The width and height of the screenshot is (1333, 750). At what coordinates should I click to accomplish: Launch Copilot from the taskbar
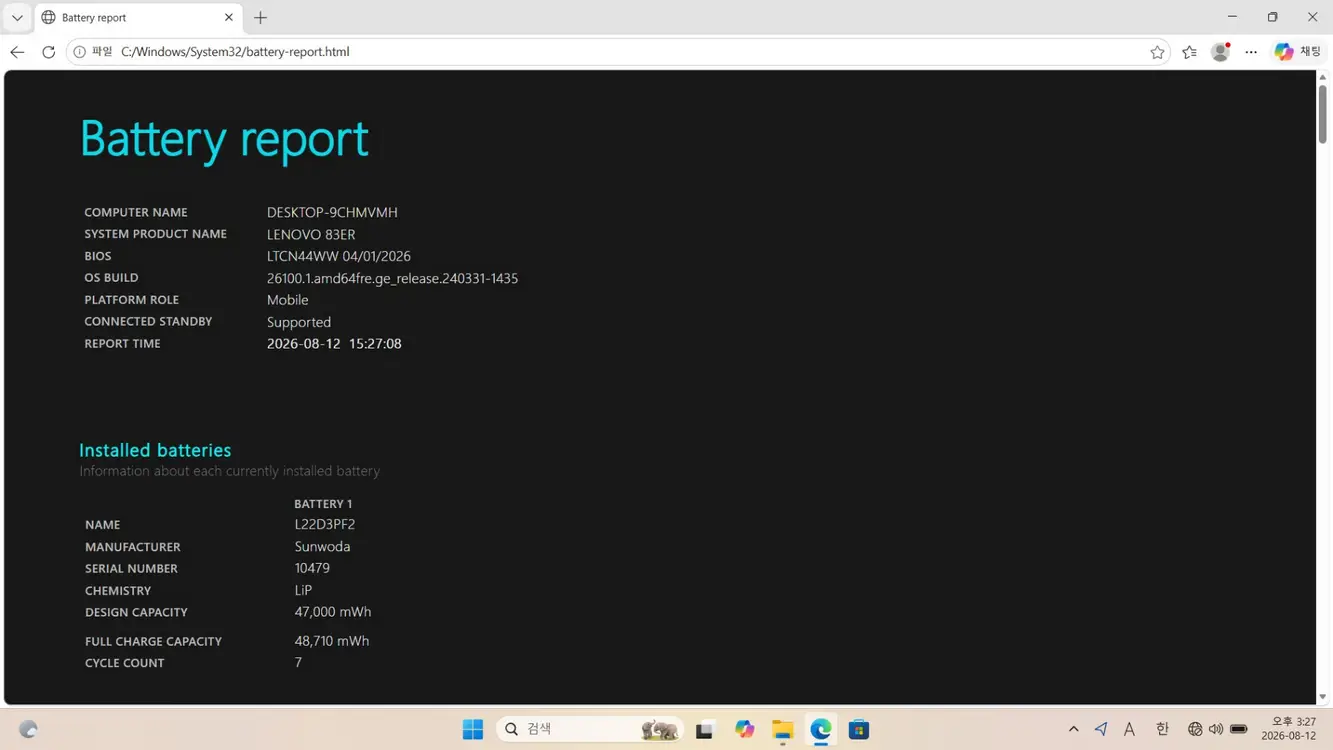click(x=744, y=729)
